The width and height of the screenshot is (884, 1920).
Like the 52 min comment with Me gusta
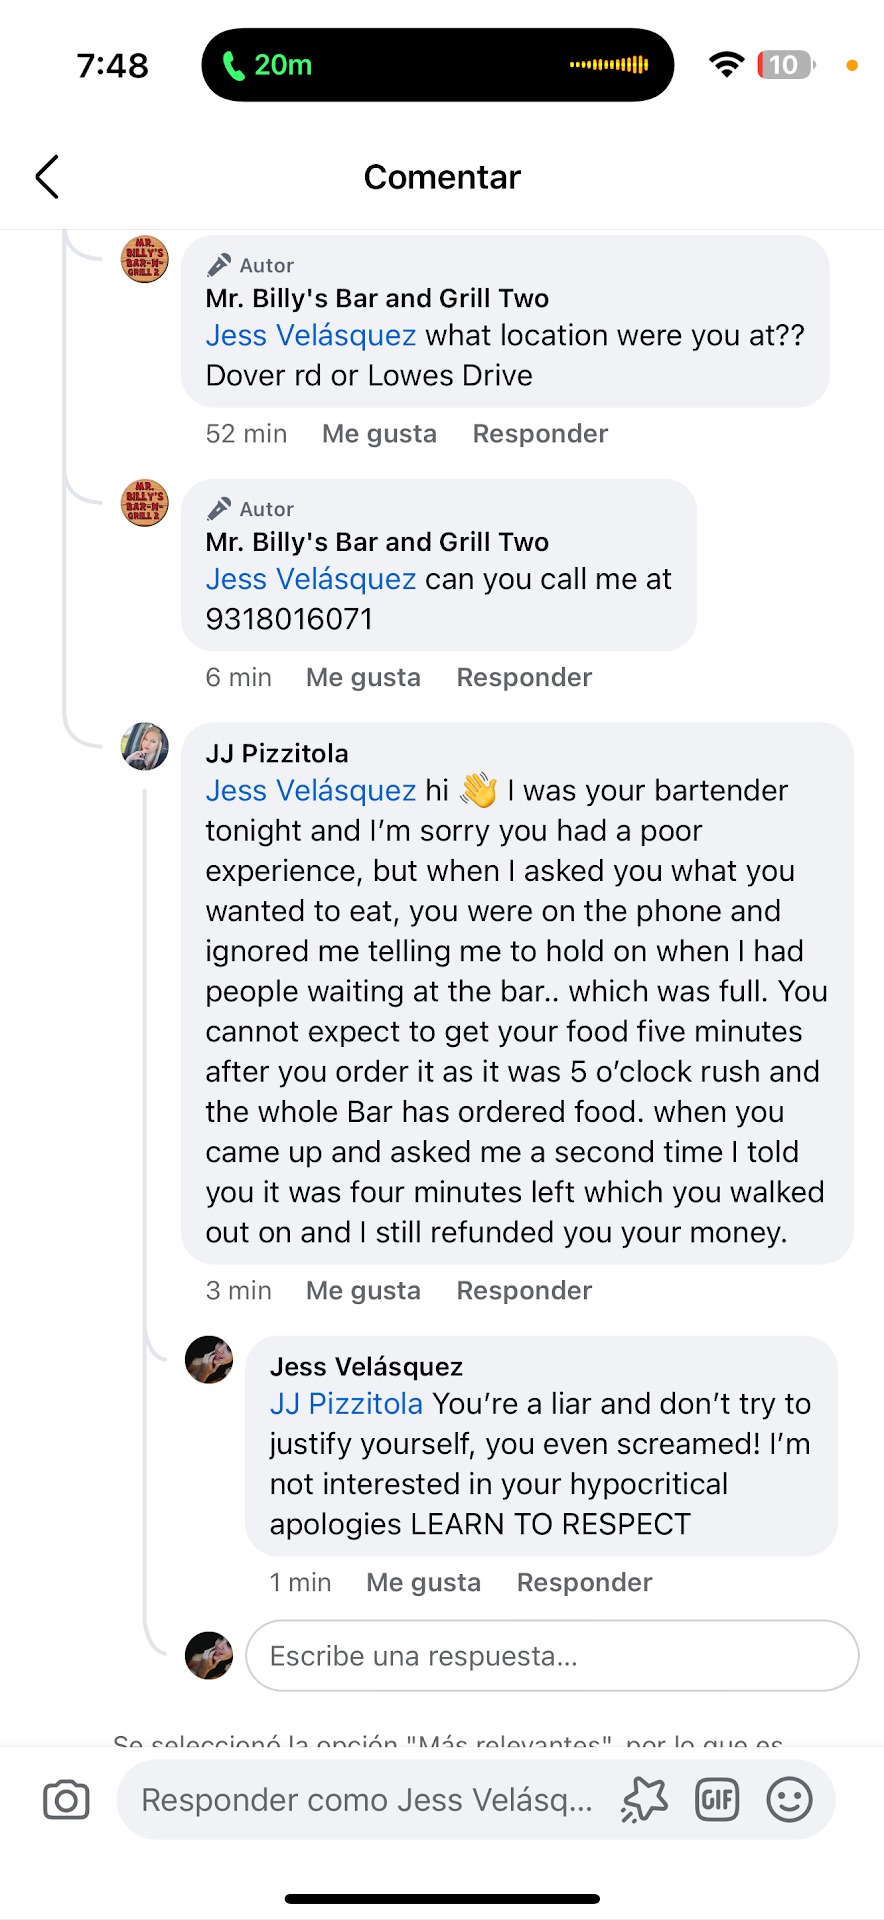pyautogui.click(x=379, y=434)
